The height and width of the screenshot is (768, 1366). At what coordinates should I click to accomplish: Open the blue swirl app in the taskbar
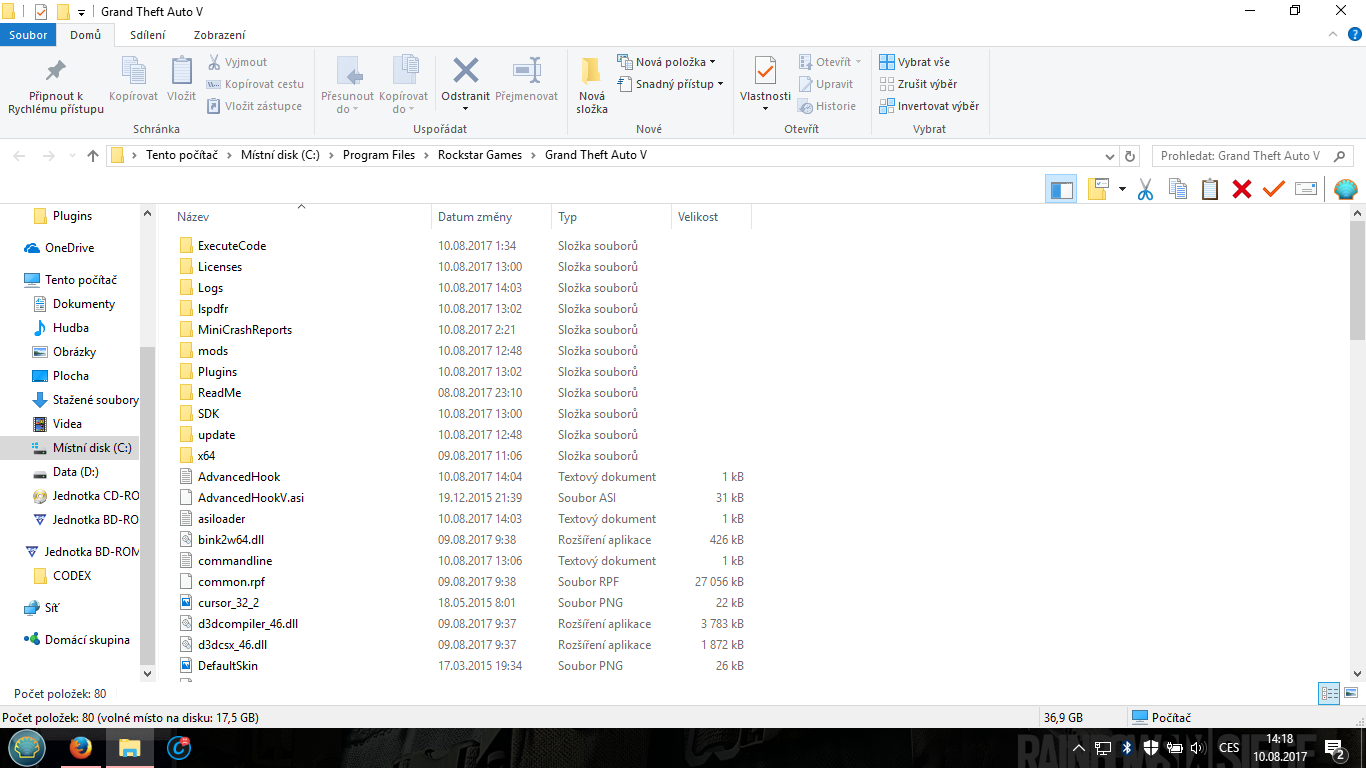click(x=179, y=747)
